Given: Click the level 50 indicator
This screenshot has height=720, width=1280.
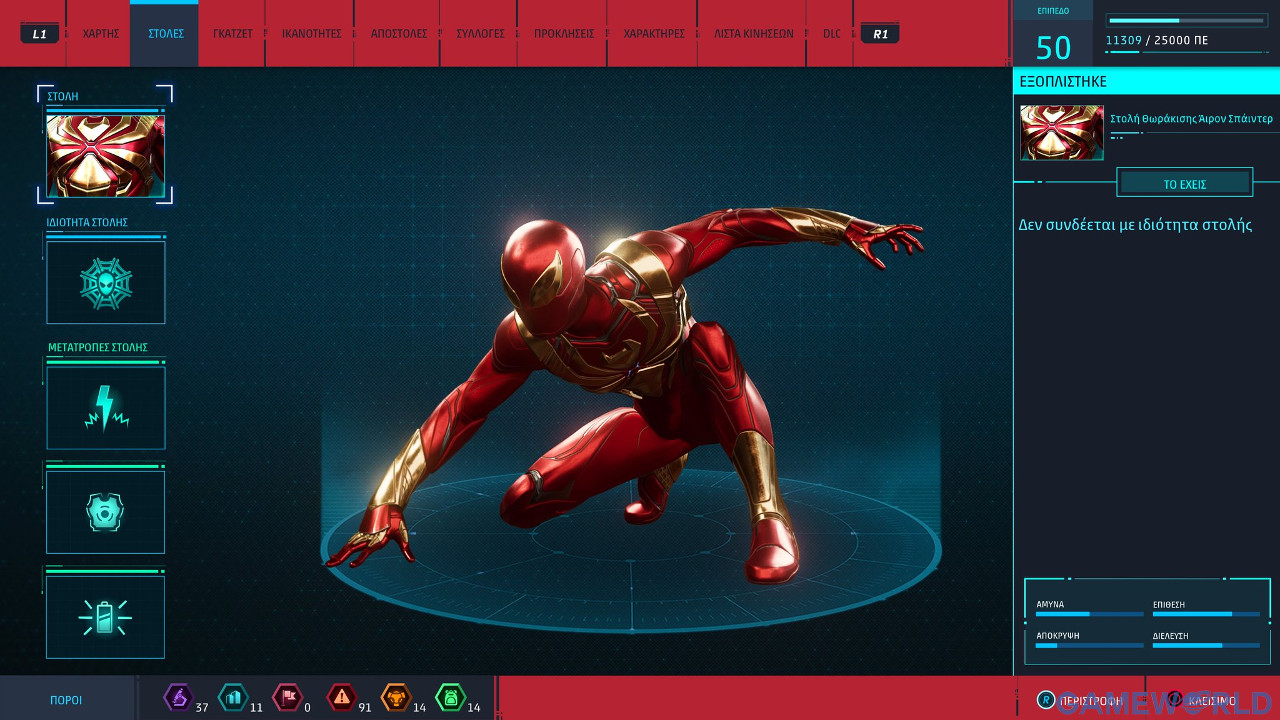Looking at the screenshot, I should (x=1053, y=47).
